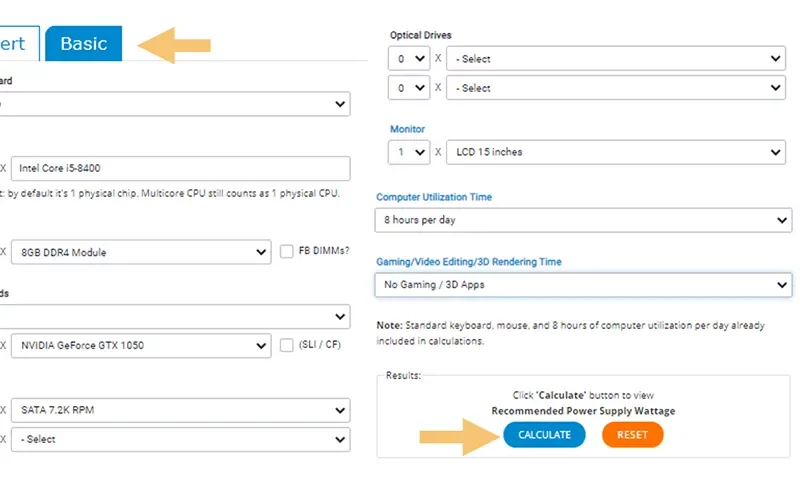This screenshot has height=487, width=800.
Task: Open the monitor quantity dropdown showing 1
Action: 409,152
